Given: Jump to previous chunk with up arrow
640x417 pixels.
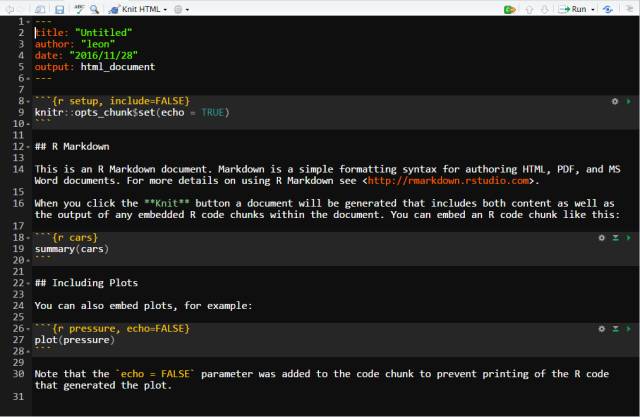Looking at the screenshot, I should [529, 9].
